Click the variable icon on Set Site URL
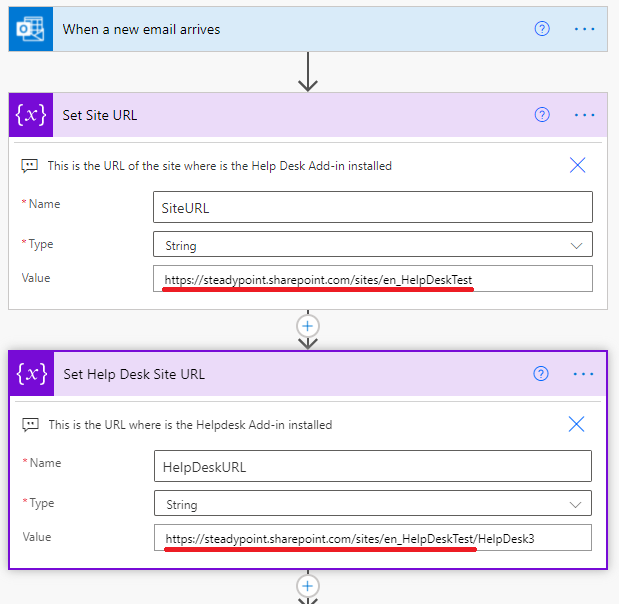Screen dimensions: 619x604 point(31,115)
